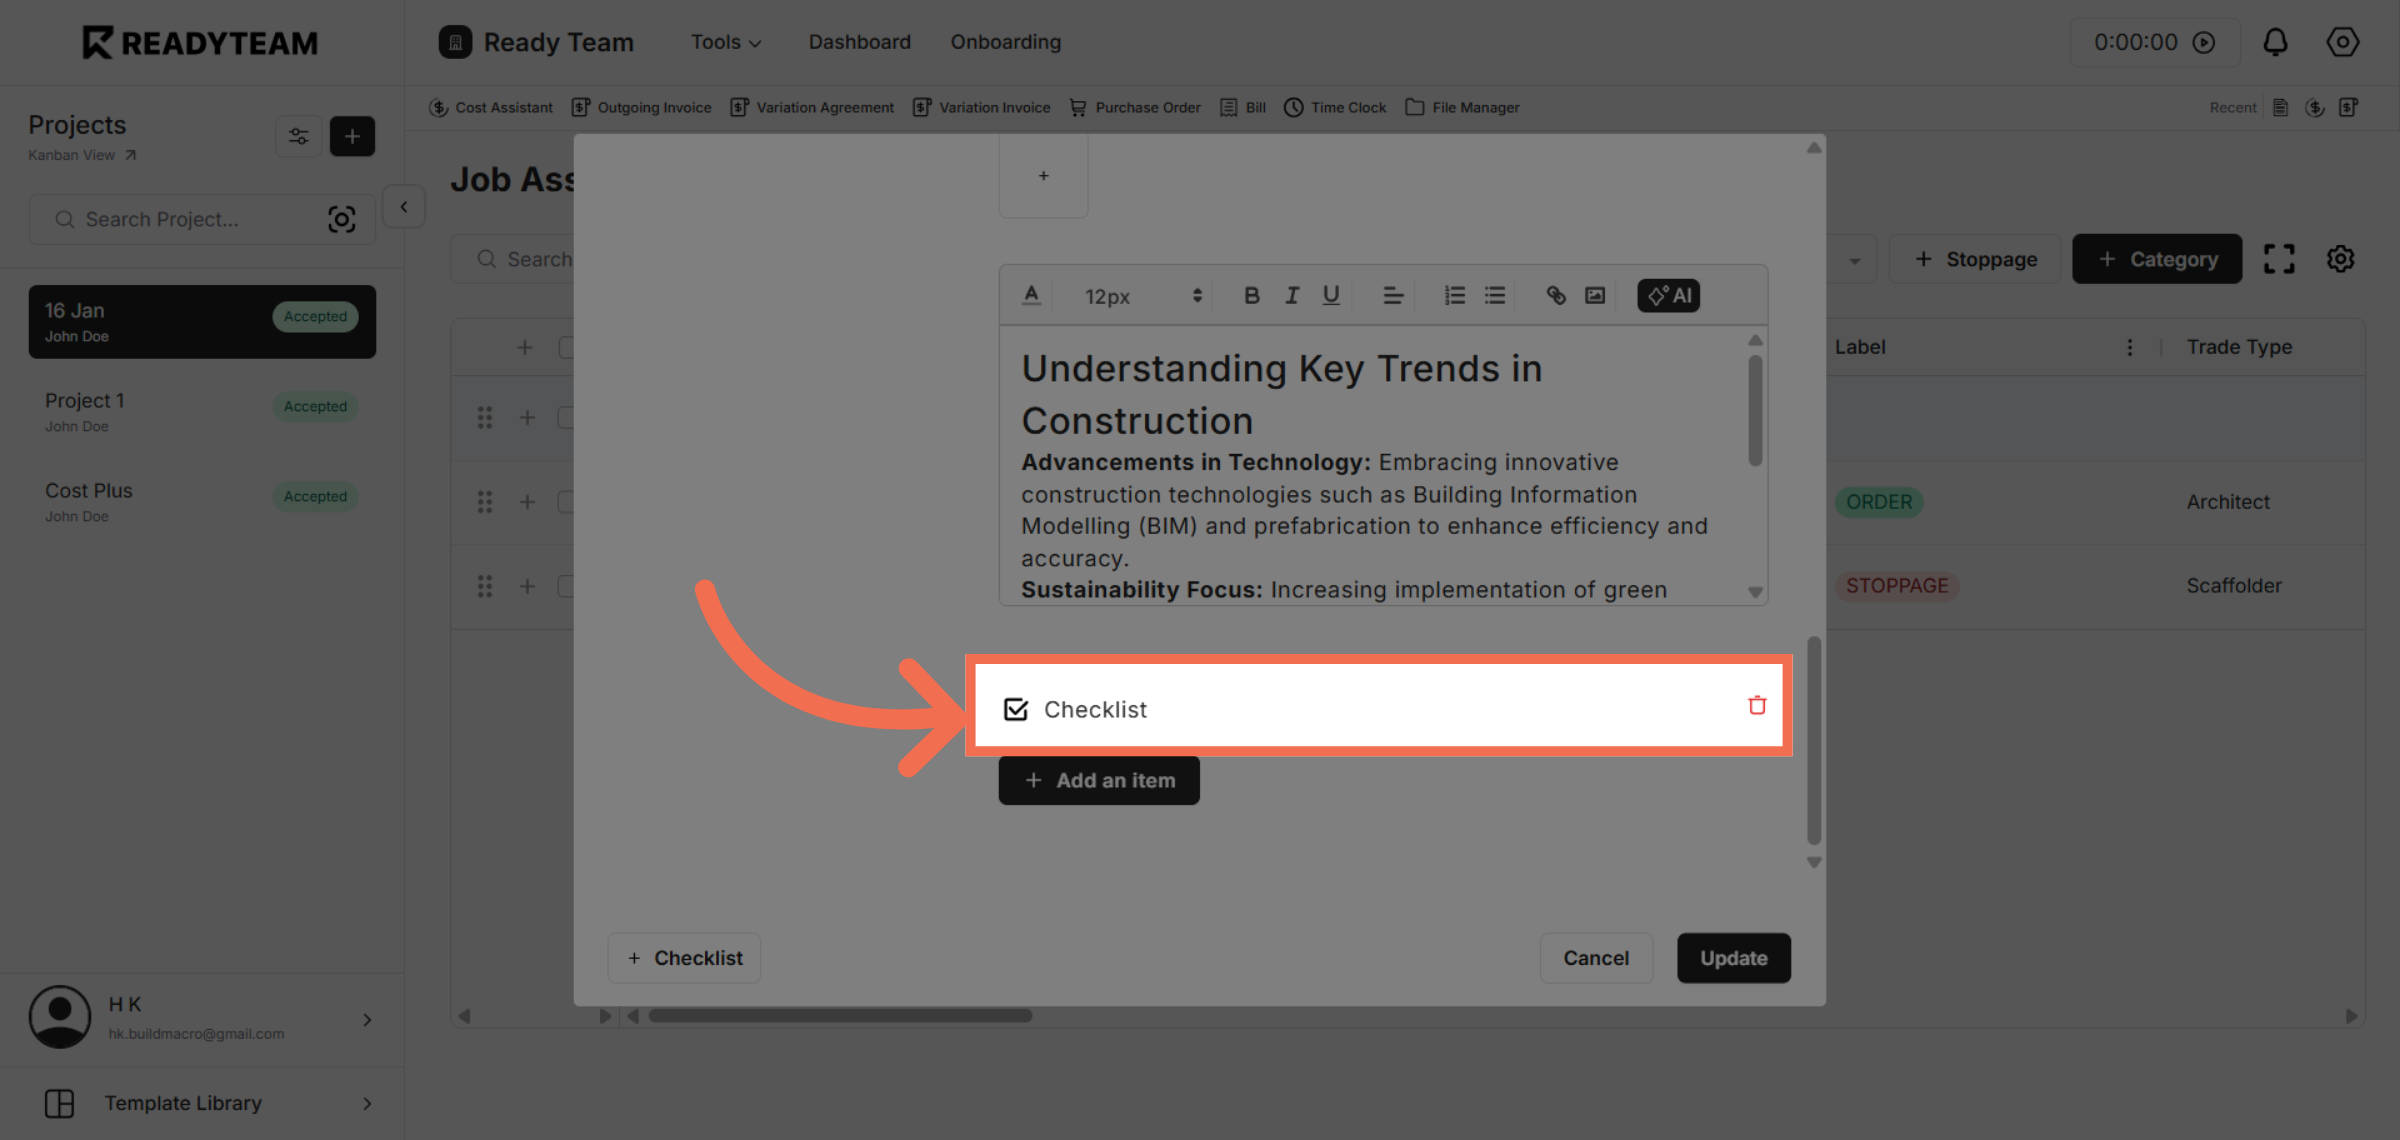Screen dimensions: 2400x1140
Task: Toggle underline text formatting
Action: [1331, 296]
